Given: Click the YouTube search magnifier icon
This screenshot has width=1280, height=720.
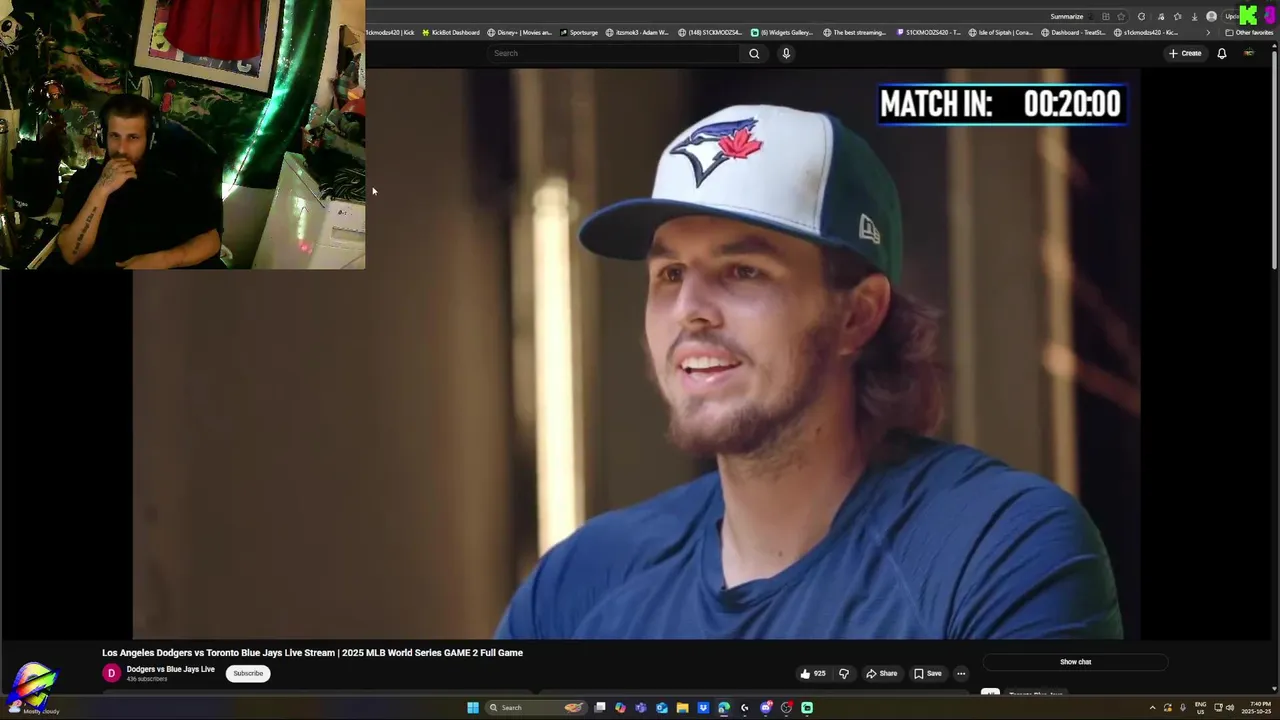Looking at the screenshot, I should 754,53.
